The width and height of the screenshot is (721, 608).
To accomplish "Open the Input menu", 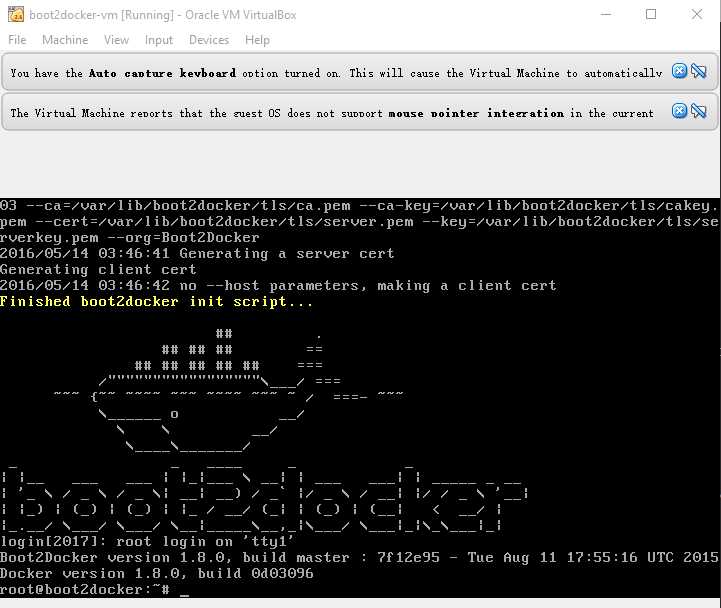I will coord(159,40).
